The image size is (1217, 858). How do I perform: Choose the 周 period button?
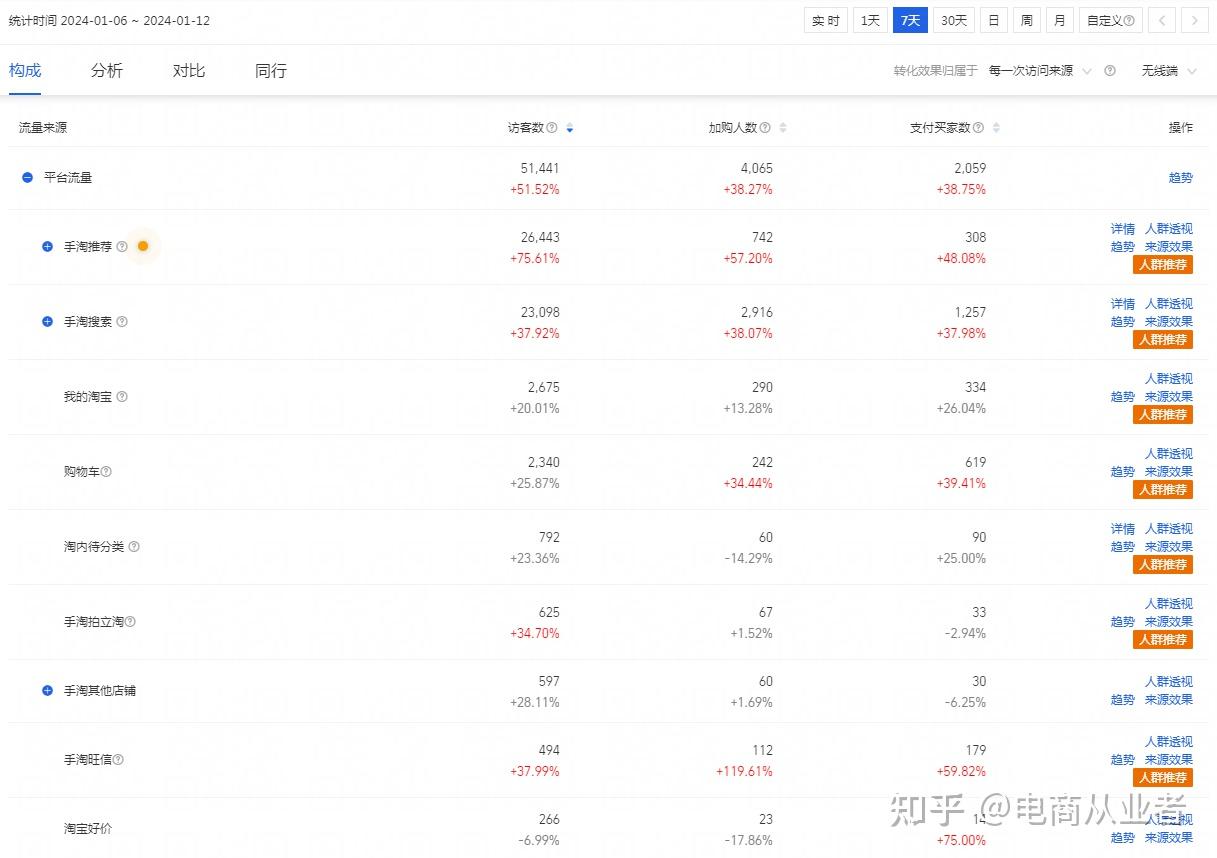click(x=1026, y=20)
